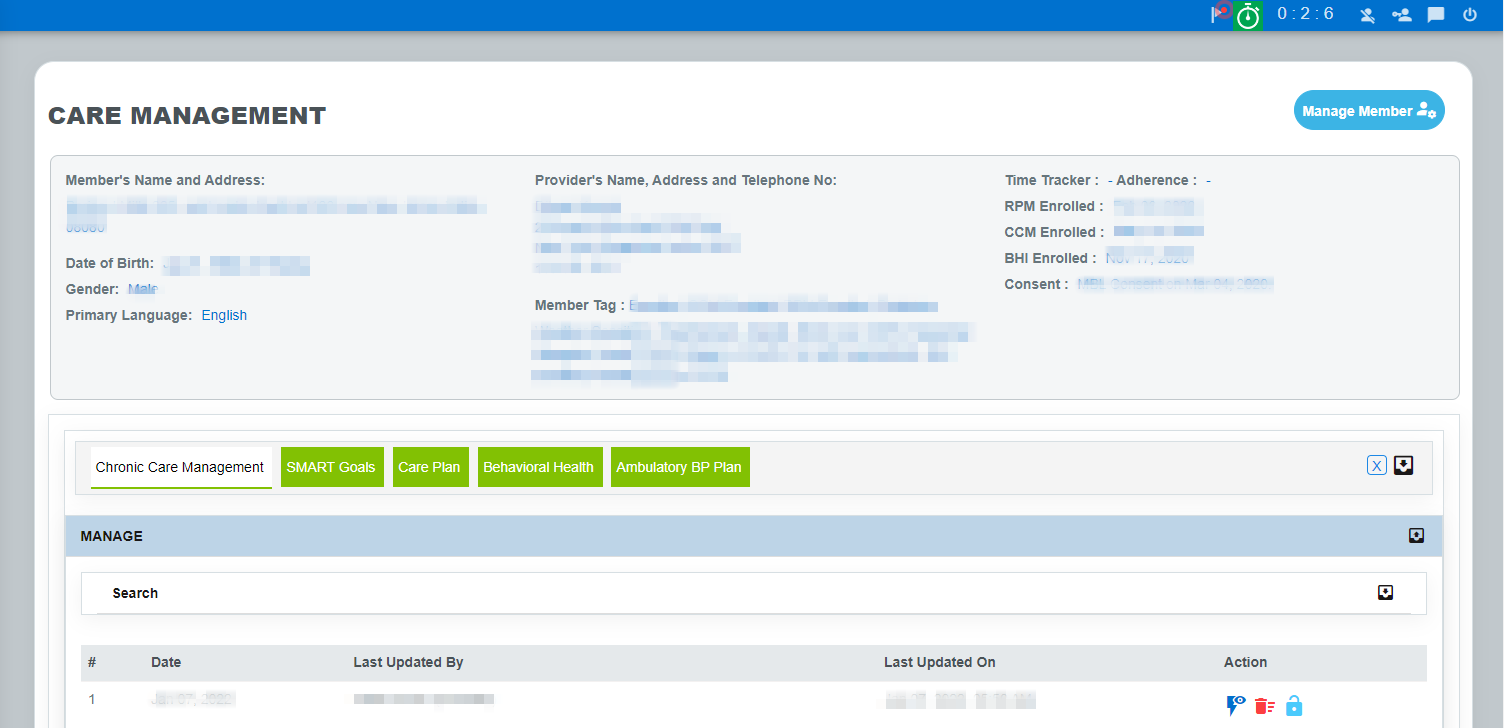Click the power logout icon
The width and height of the screenshot is (1504, 728).
[1469, 15]
